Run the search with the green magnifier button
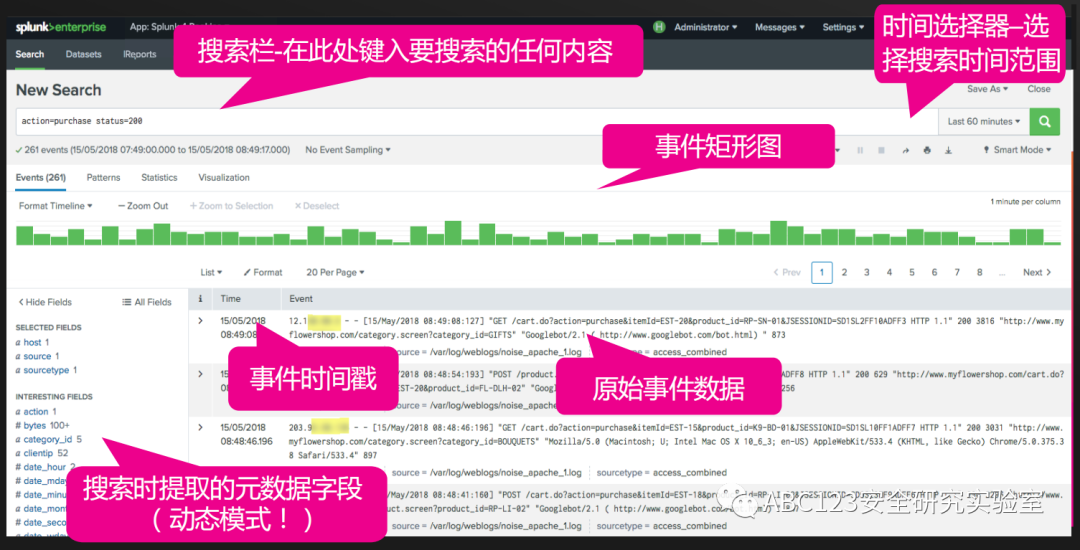 tap(1044, 121)
